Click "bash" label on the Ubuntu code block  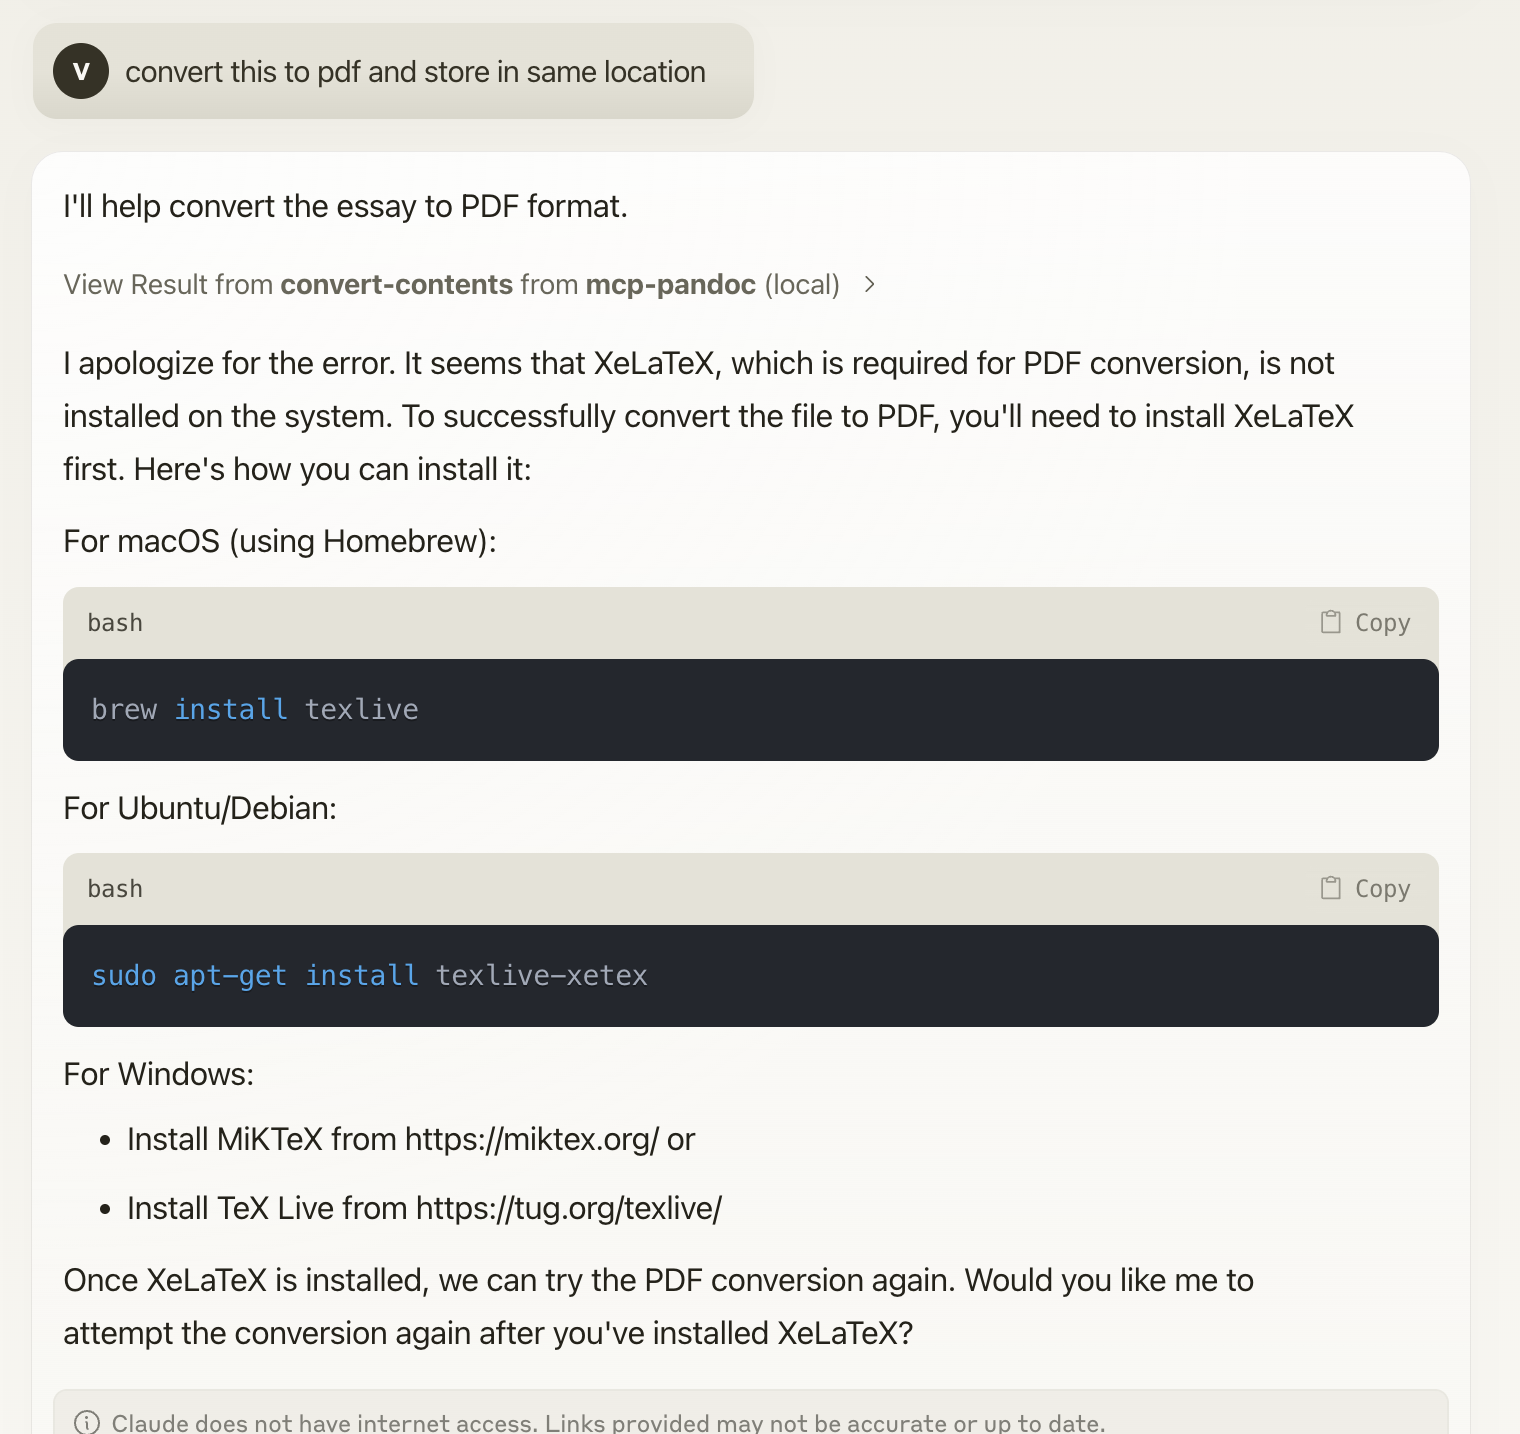pos(115,888)
